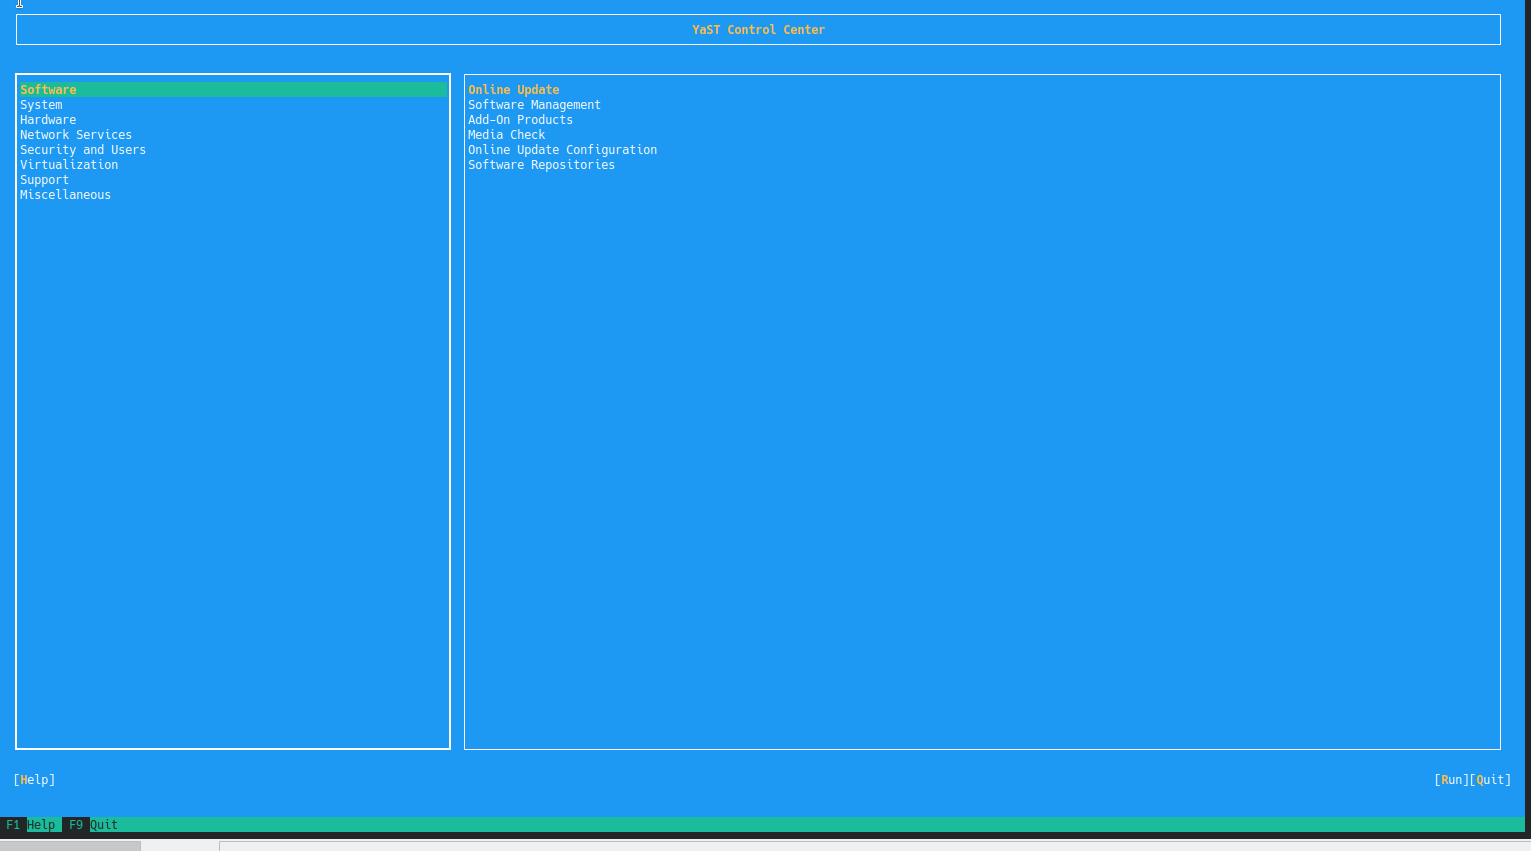Click the Quit button
This screenshot has height=851, width=1531.
click(1491, 779)
